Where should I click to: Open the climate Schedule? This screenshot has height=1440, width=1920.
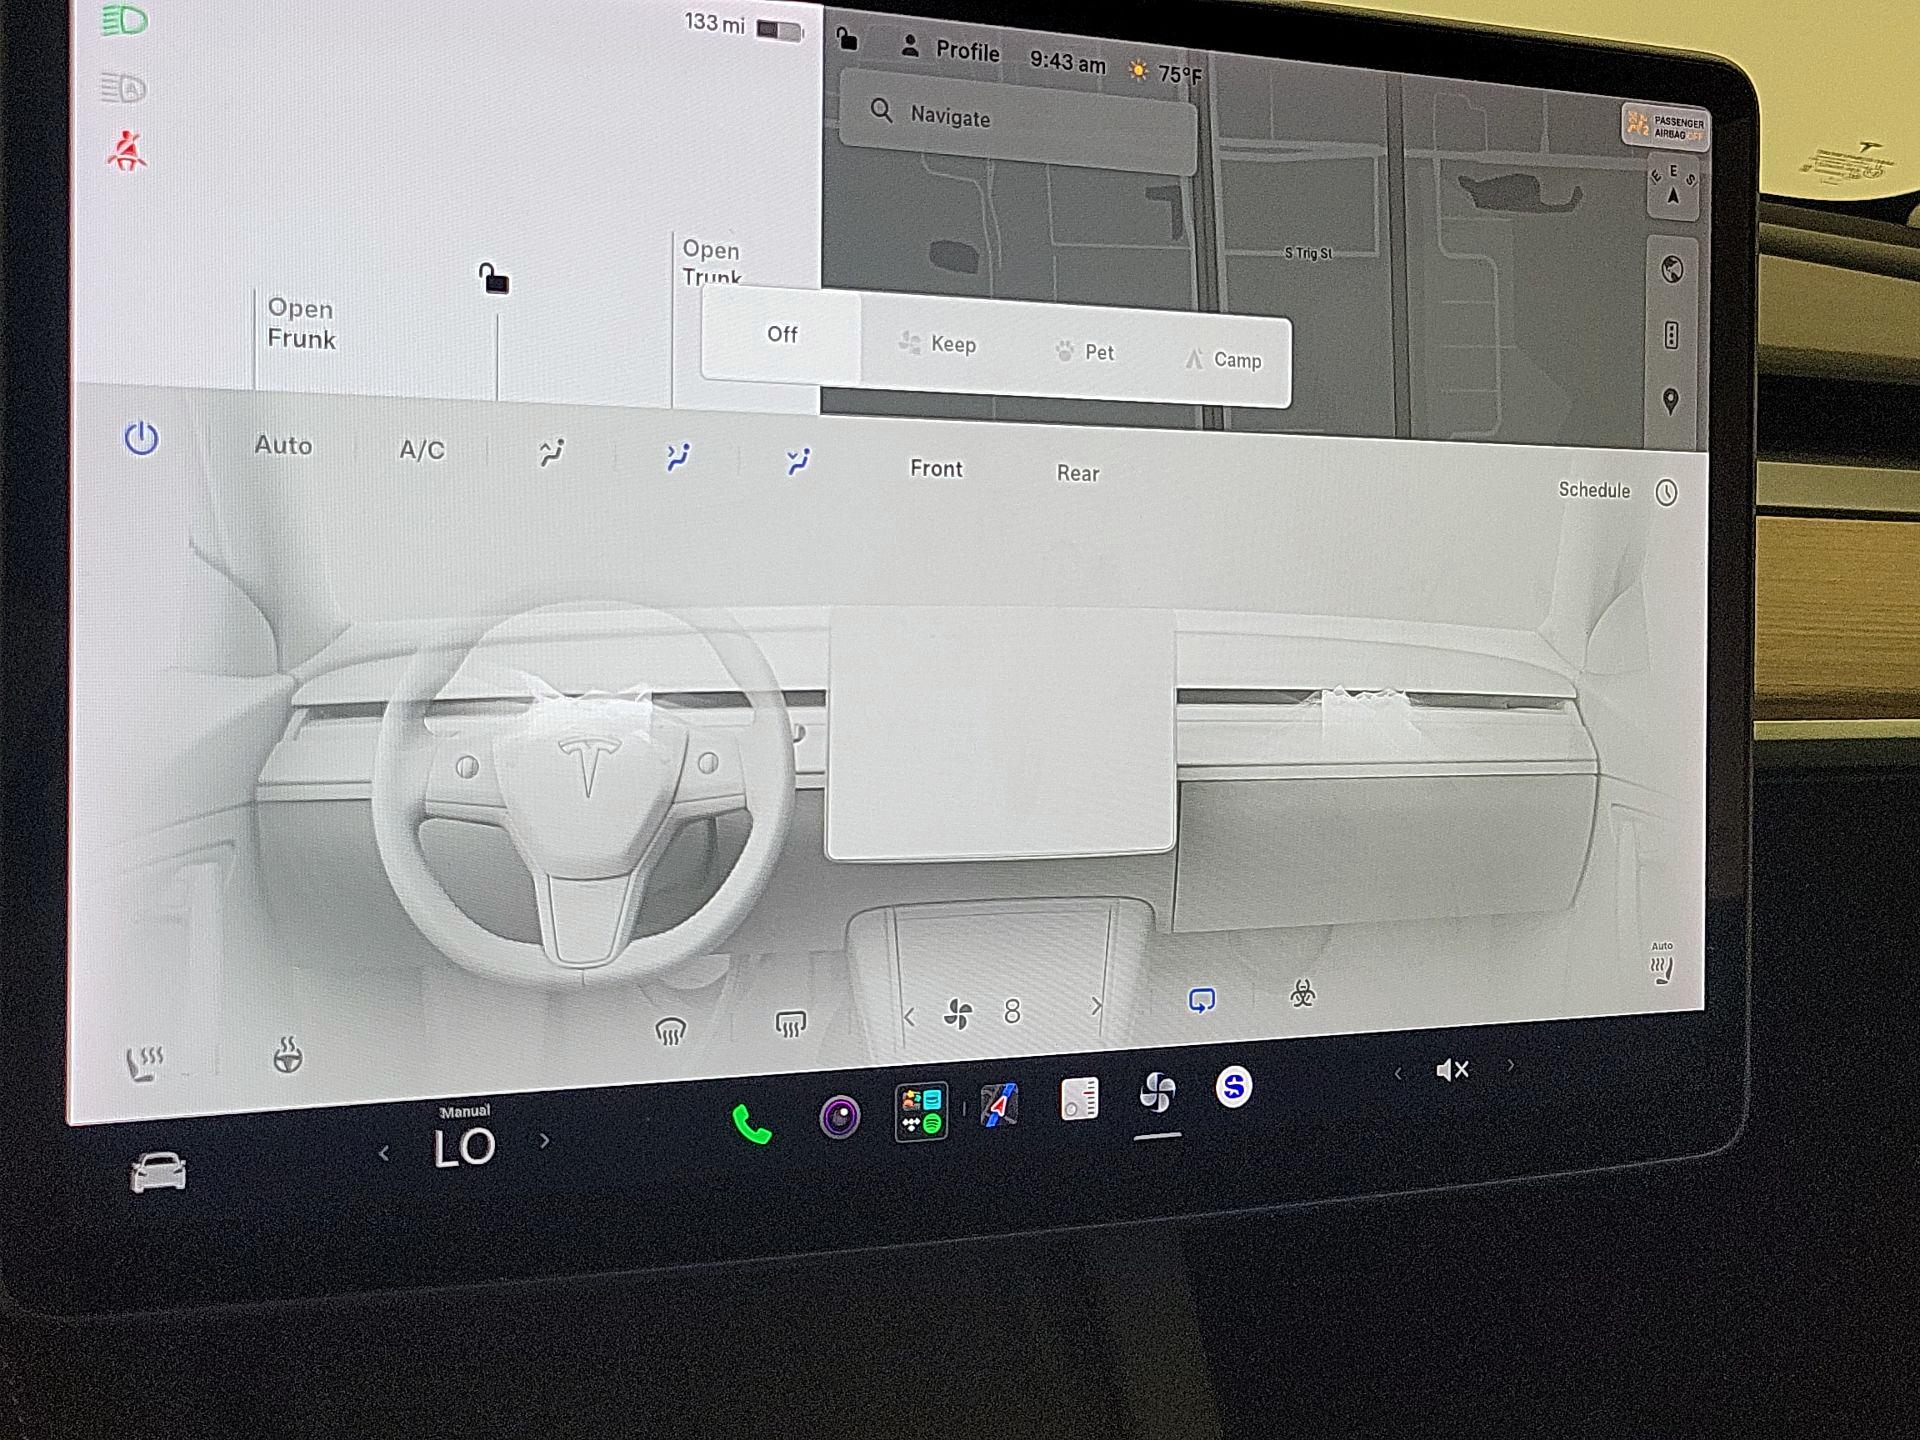[x=1594, y=490]
